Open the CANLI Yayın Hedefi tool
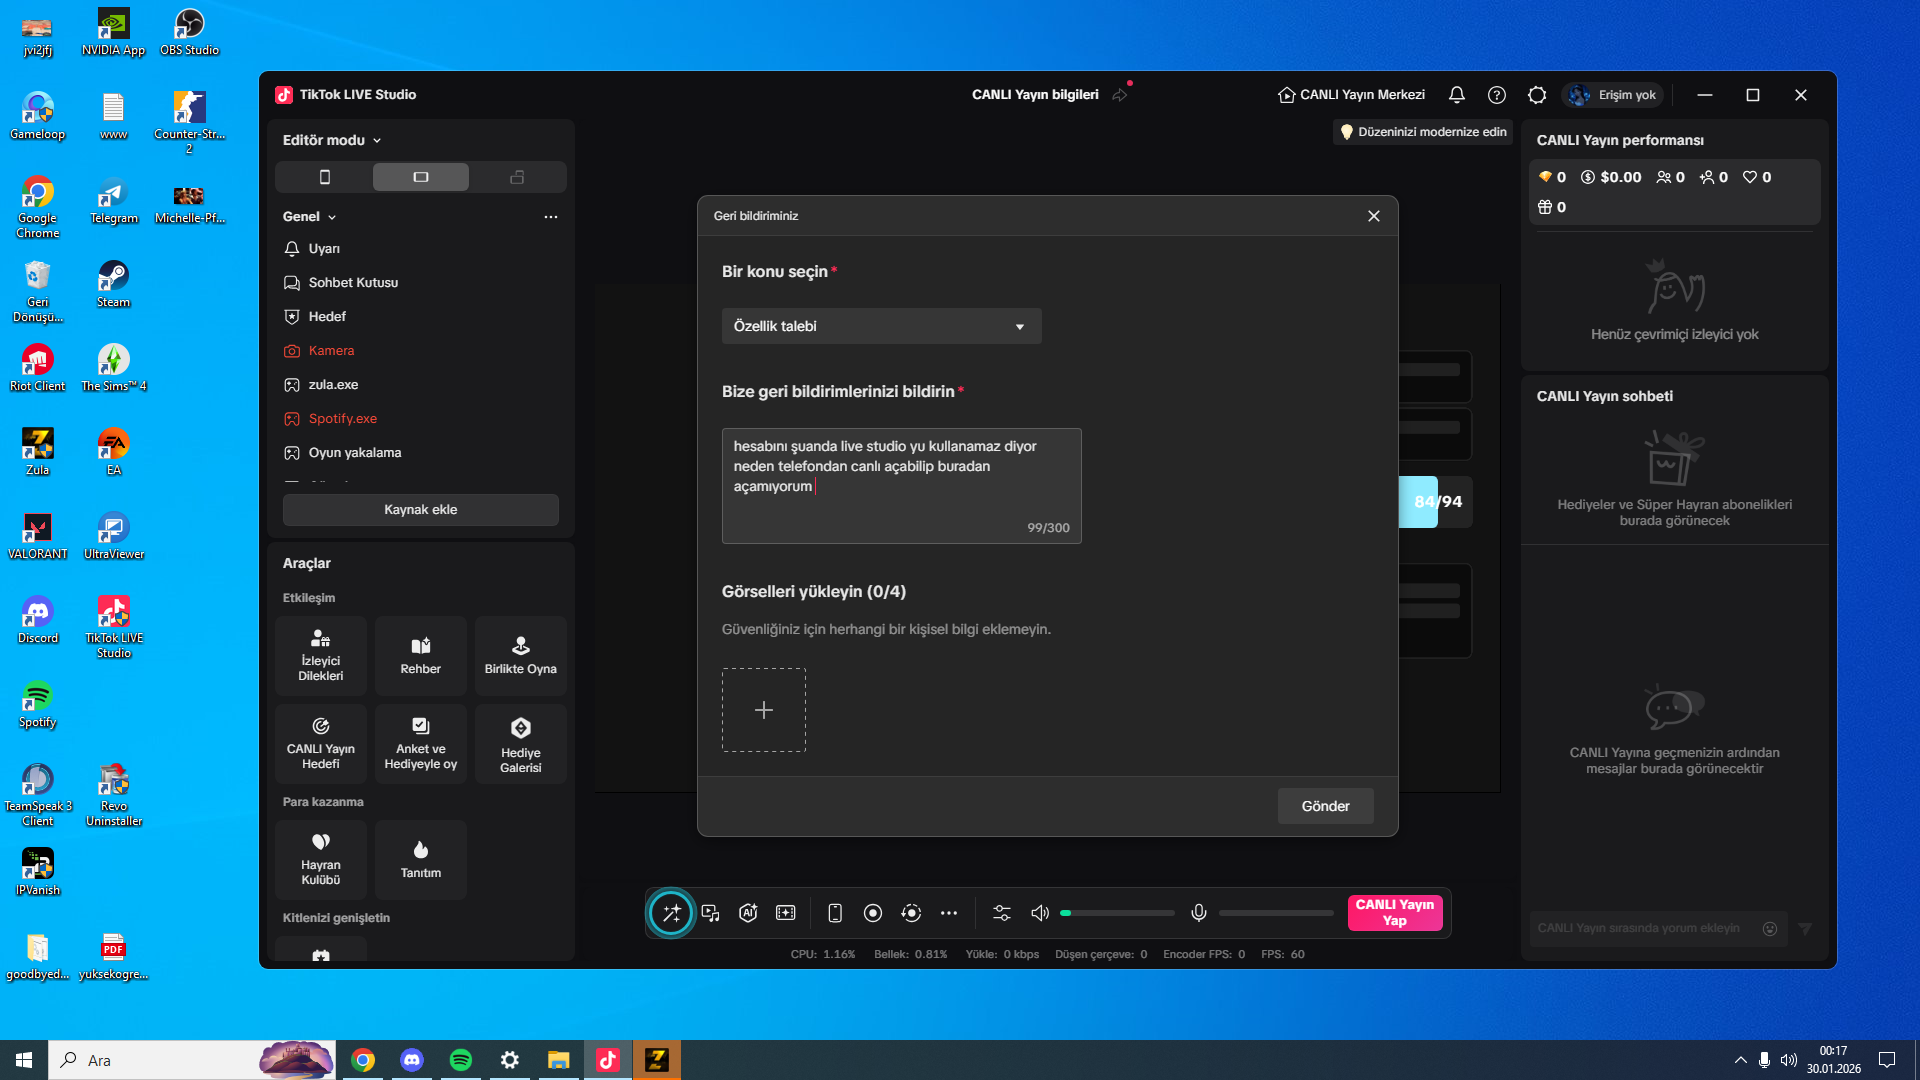This screenshot has height=1080, width=1920. (x=321, y=744)
